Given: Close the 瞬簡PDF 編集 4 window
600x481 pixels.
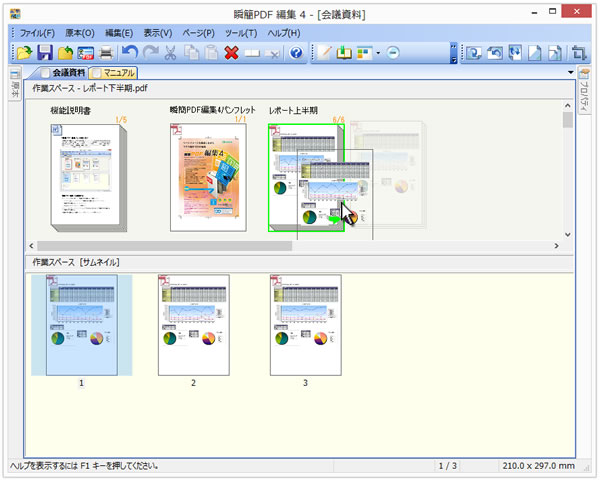Looking at the screenshot, I should pyautogui.click(x=576, y=11).
